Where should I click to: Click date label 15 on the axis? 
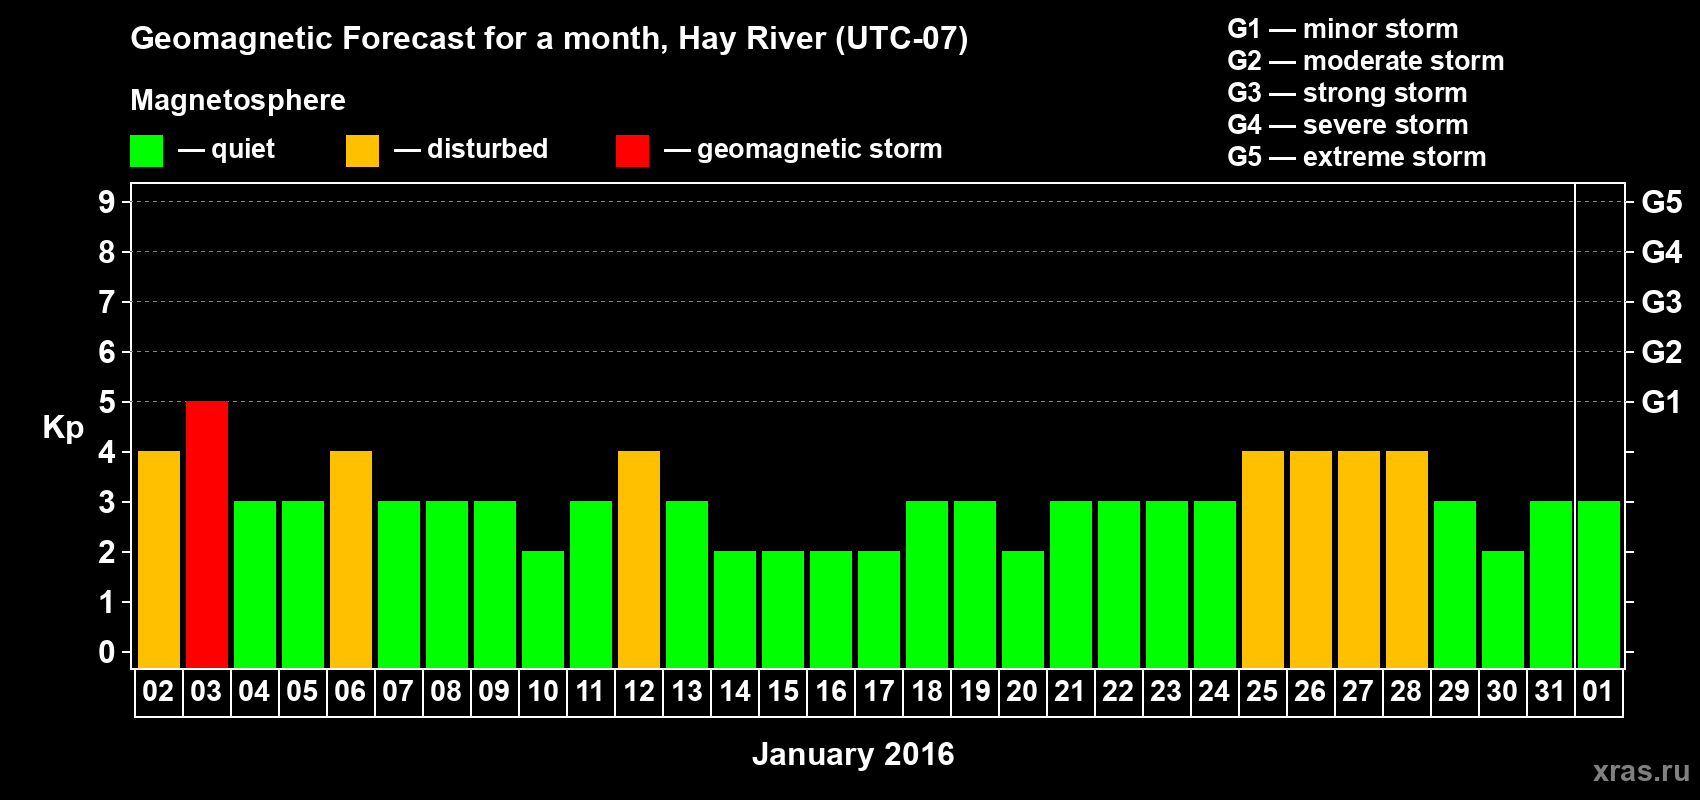[782, 691]
